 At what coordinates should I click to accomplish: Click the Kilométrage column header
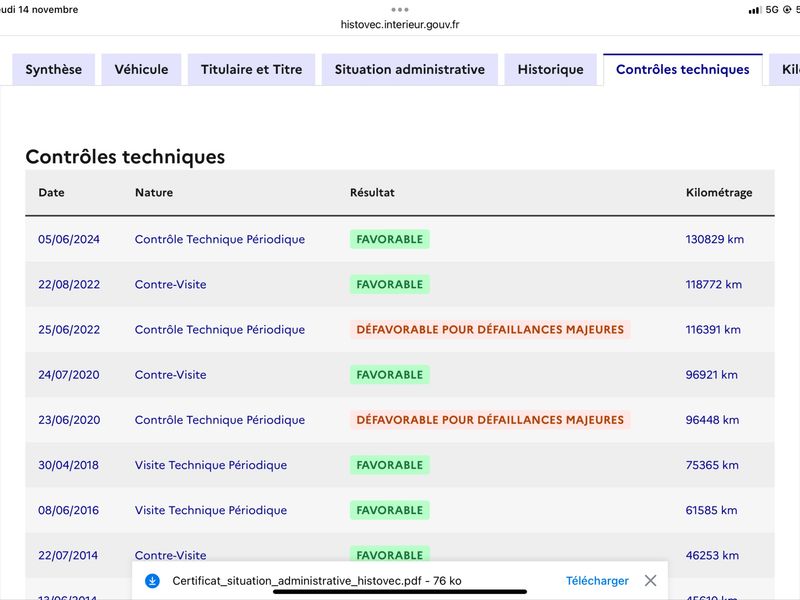pos(719,192)
